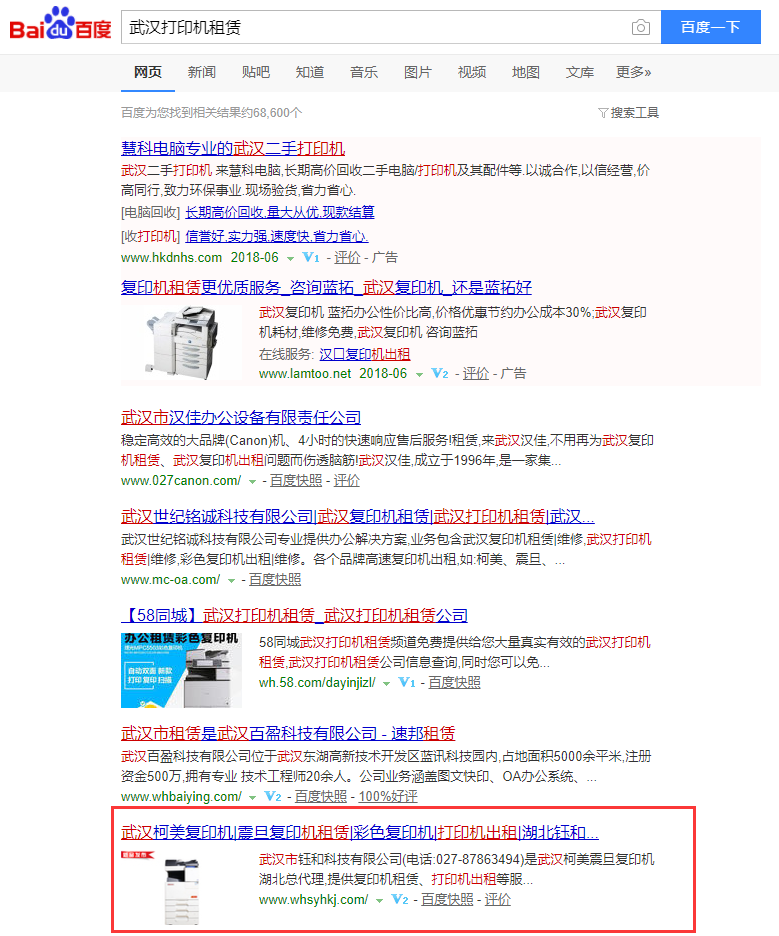The height and width of the screenshot is (936, 779).
Task: Switch to the 文库 tab
Action: (x=580, y=72)
